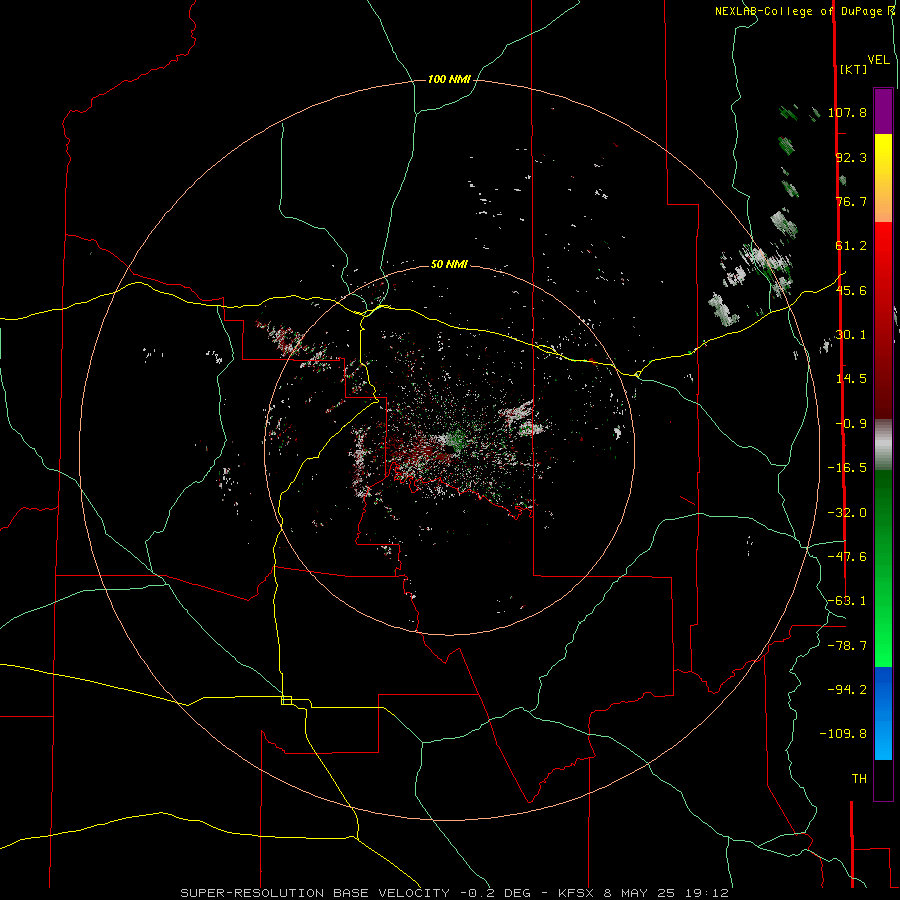Click the 45.6 legend value
Viewport: 900px width, 900px height.
851,290
